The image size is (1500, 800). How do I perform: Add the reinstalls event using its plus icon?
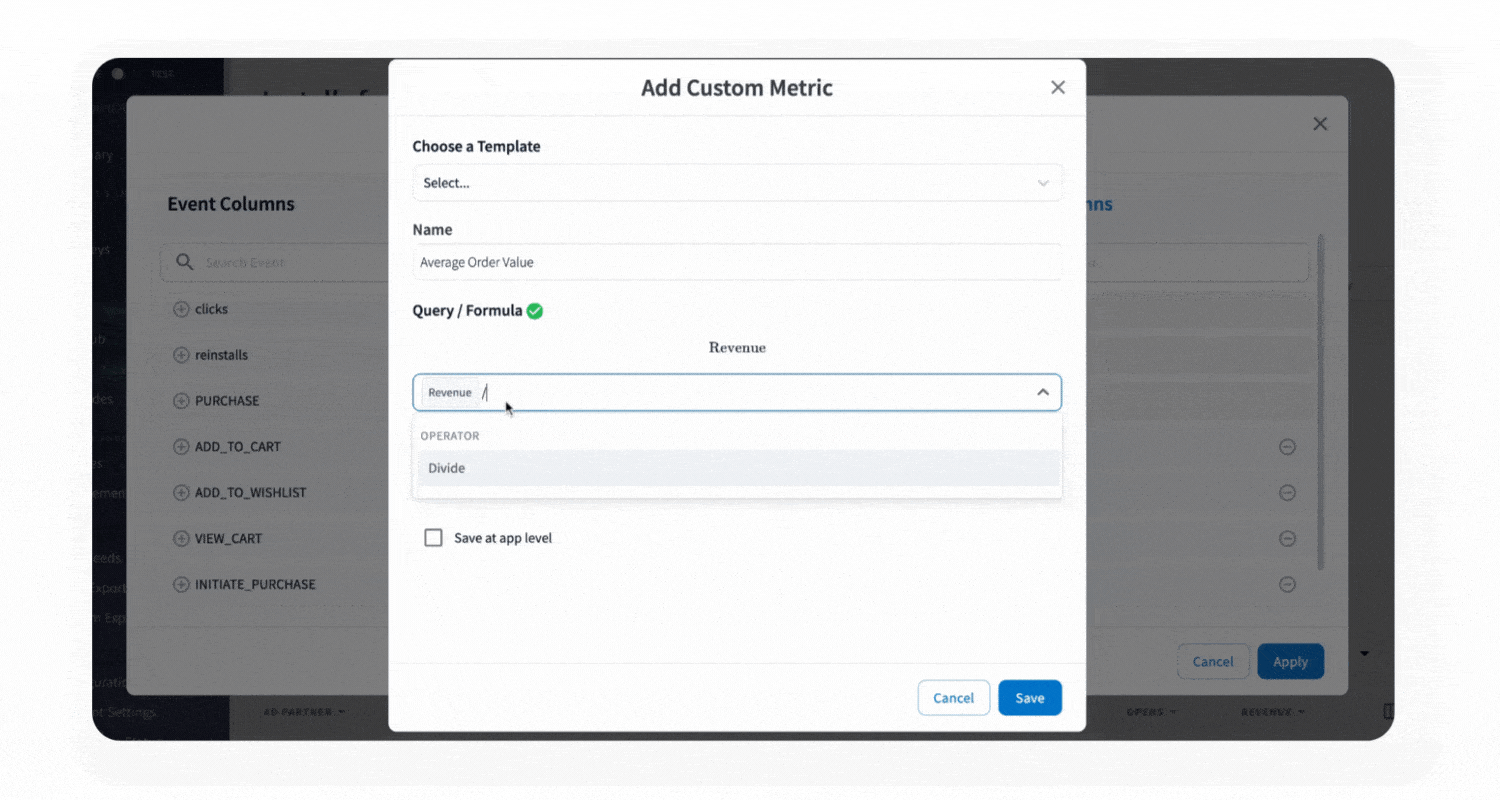tap(181, 355)
